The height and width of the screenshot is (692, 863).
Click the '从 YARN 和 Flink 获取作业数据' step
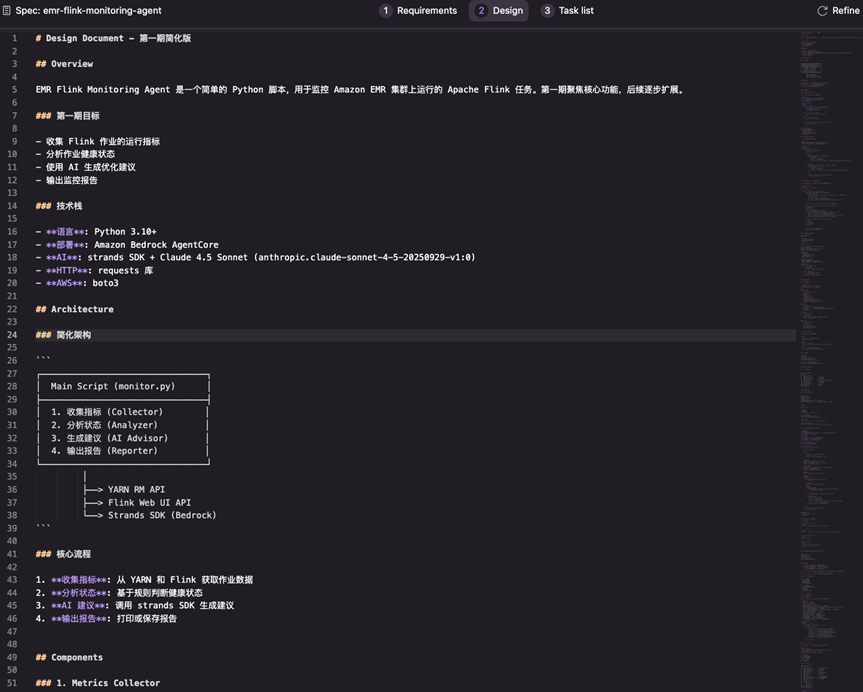(x=185, y=580)
